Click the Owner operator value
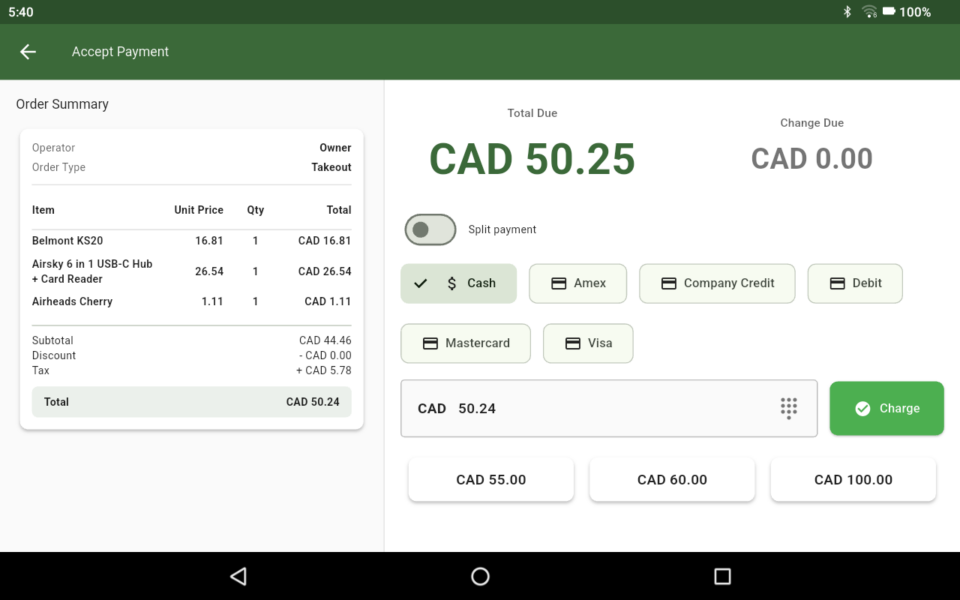960x600 pixels. (336, 148)
